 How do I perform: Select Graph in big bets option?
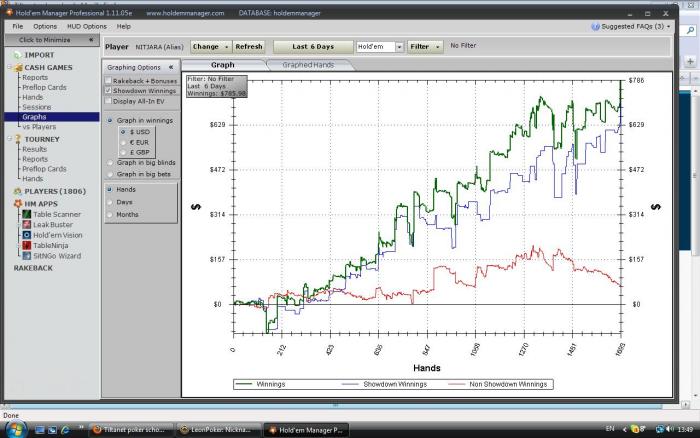[110, 174]
